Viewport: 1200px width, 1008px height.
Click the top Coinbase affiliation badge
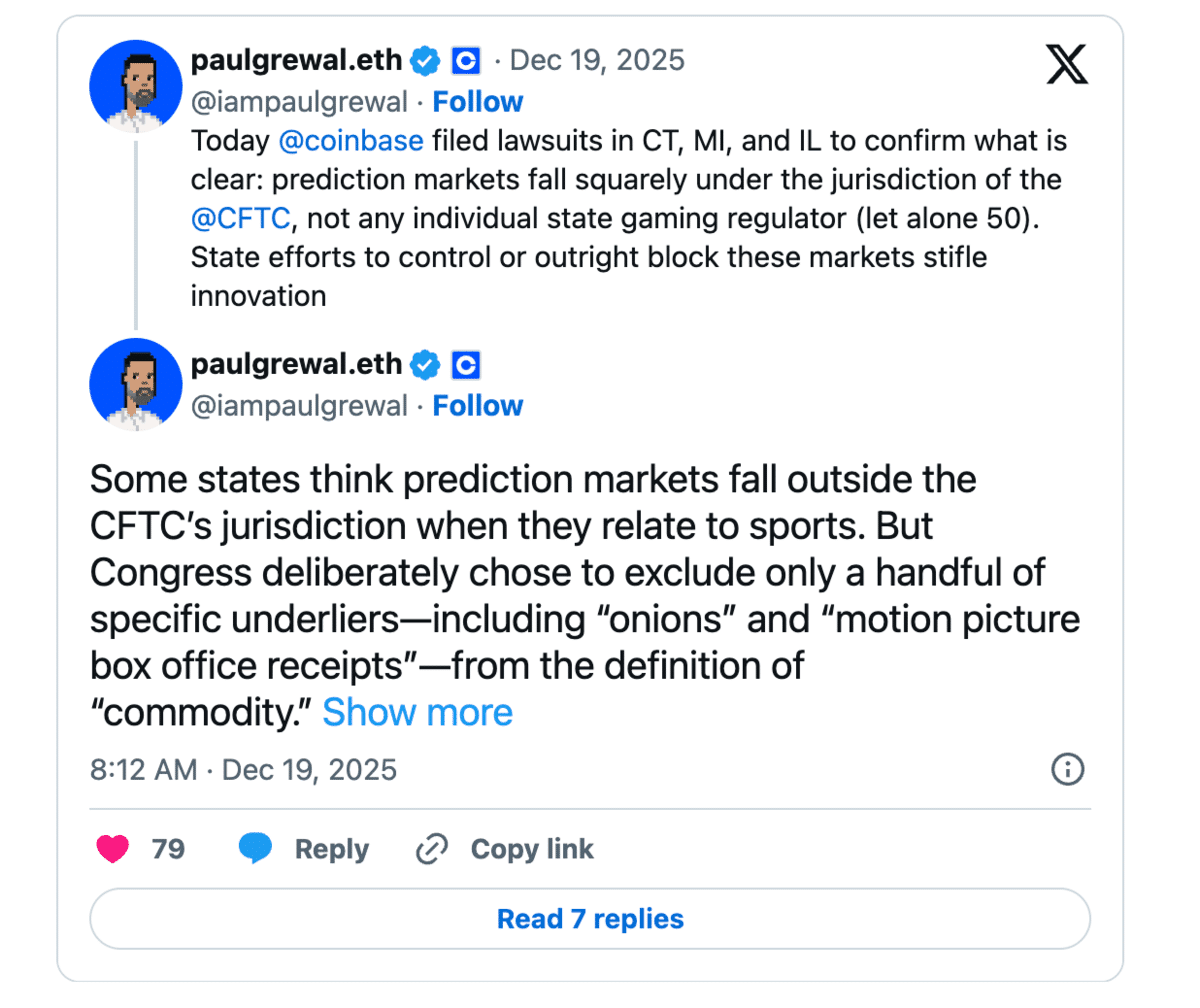pyautogui.click(x=466, y=61)
